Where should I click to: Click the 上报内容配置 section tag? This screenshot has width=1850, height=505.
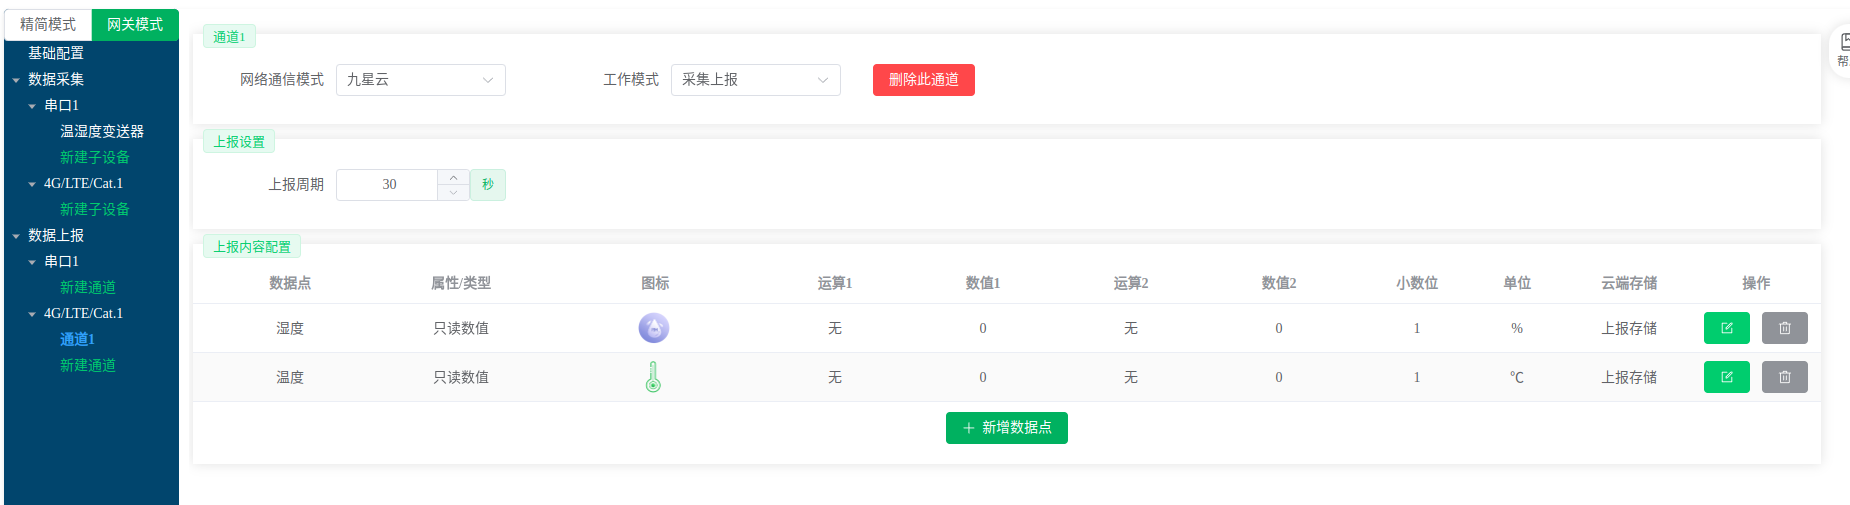[x=252, y=247]
